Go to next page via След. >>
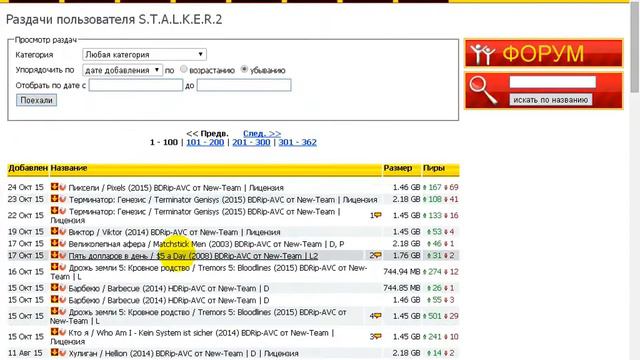 pyautogui.click(x=262, y=133)
